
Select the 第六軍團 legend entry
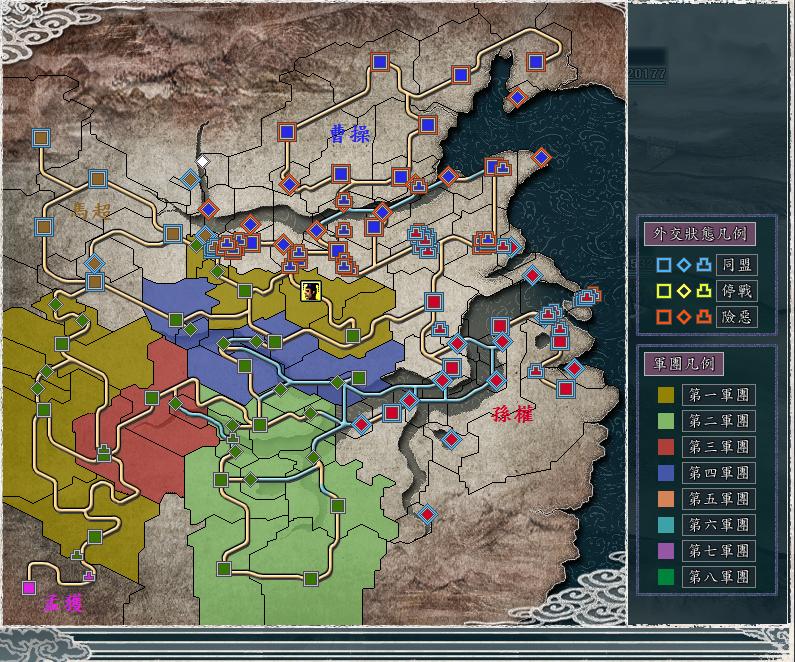click(x=719, y=525)
